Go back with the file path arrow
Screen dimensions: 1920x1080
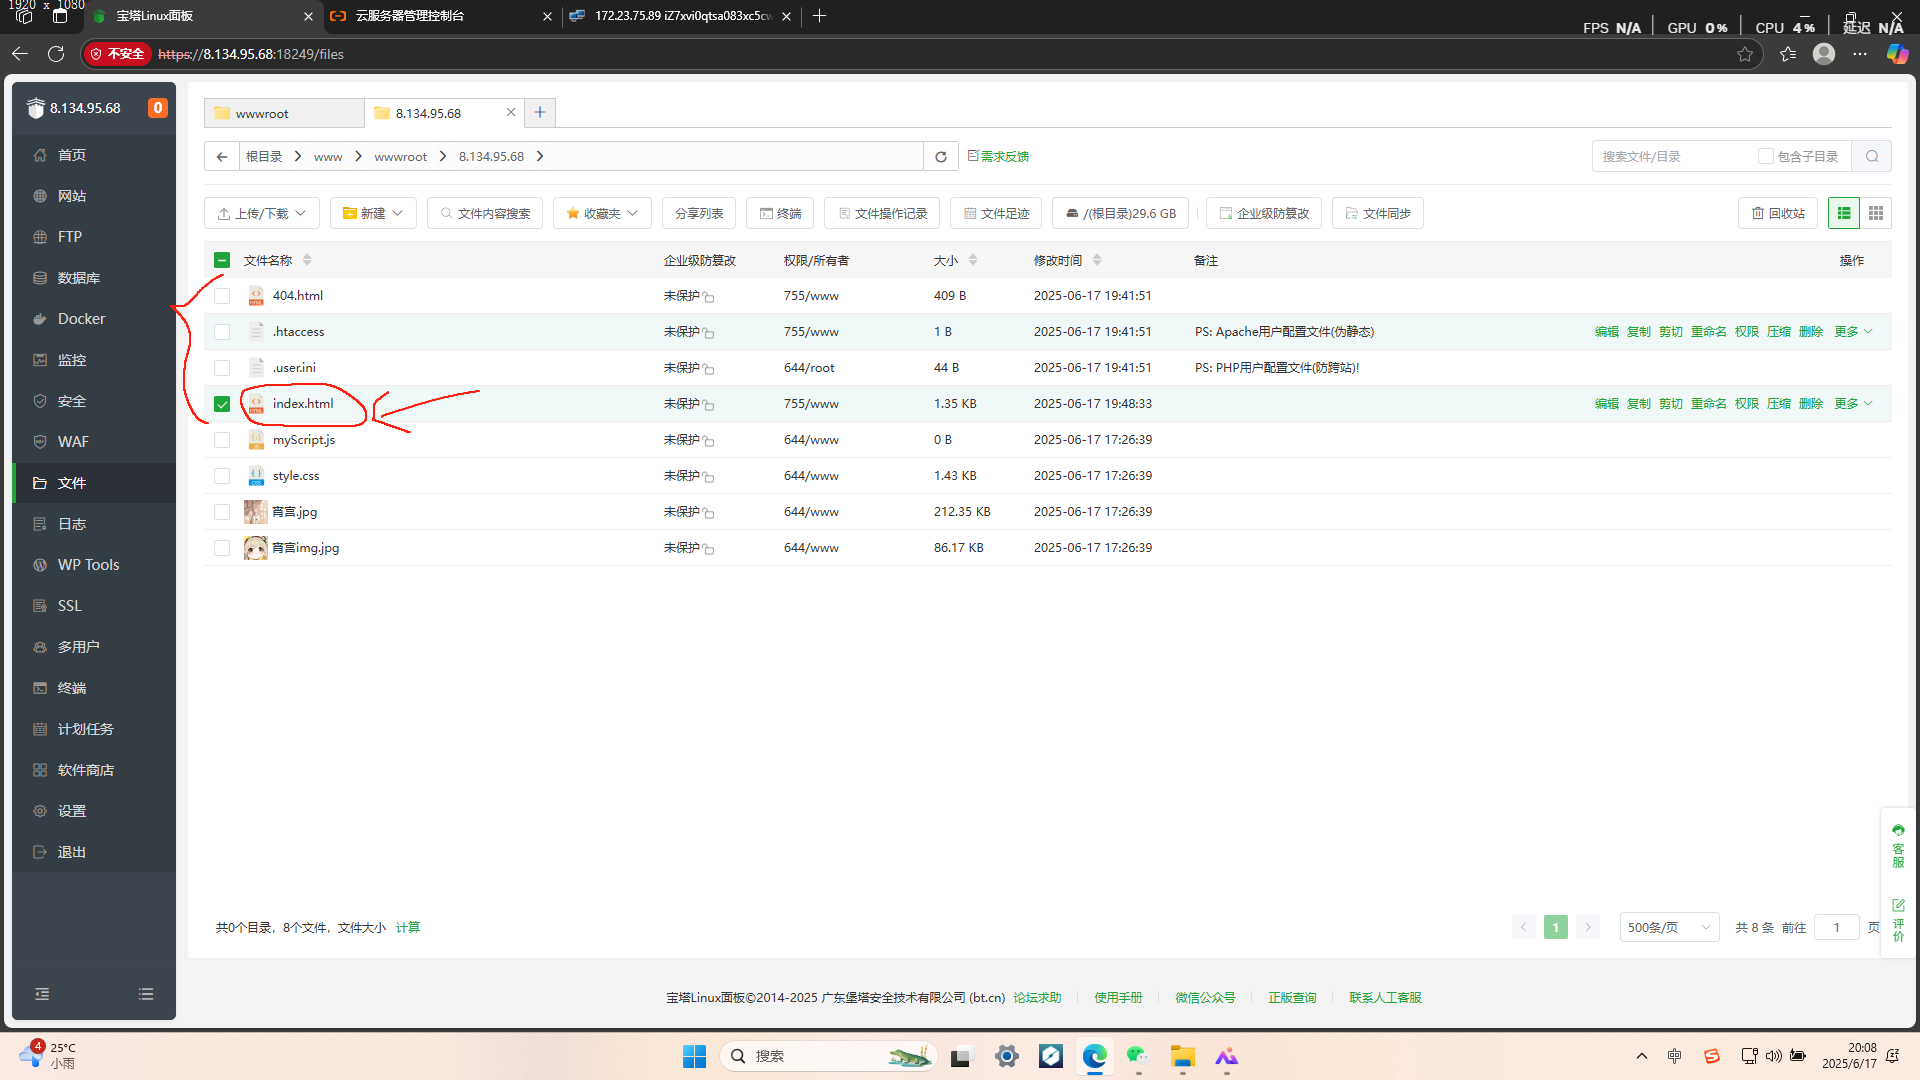[222, 156]
